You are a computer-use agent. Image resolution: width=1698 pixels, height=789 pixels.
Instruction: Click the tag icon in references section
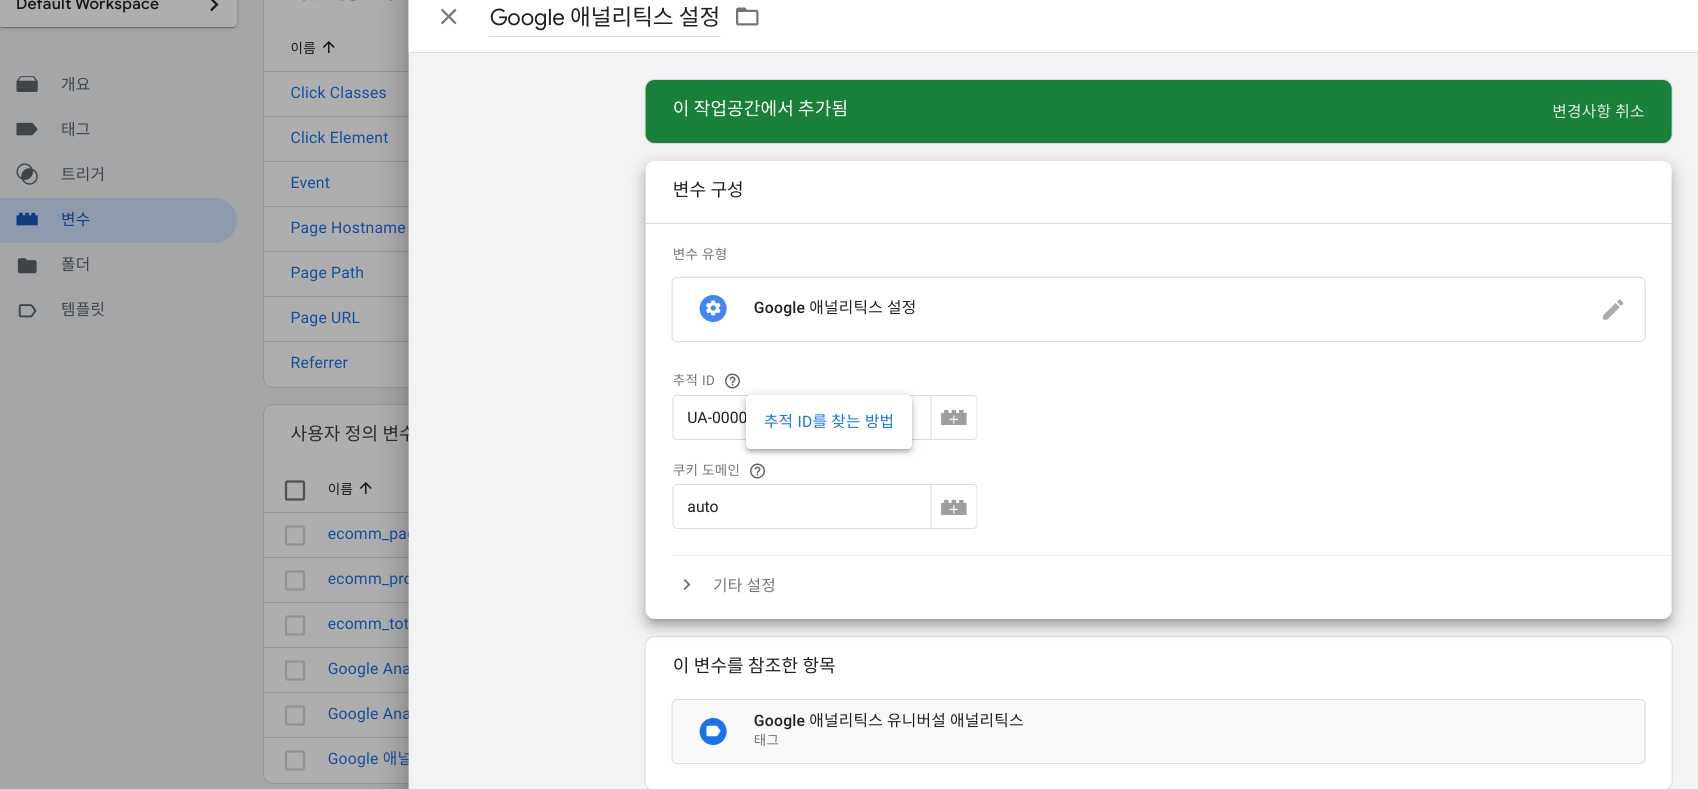[x=713, y=732]
